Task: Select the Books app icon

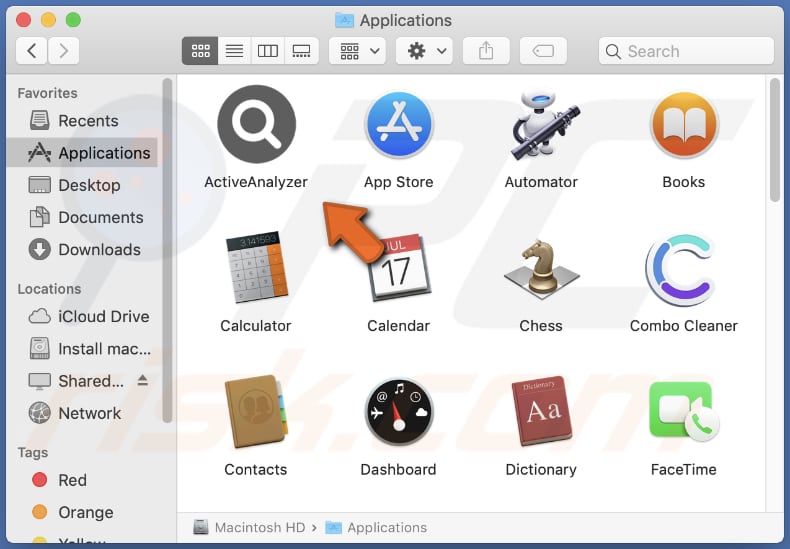Action: pos(684,125)
